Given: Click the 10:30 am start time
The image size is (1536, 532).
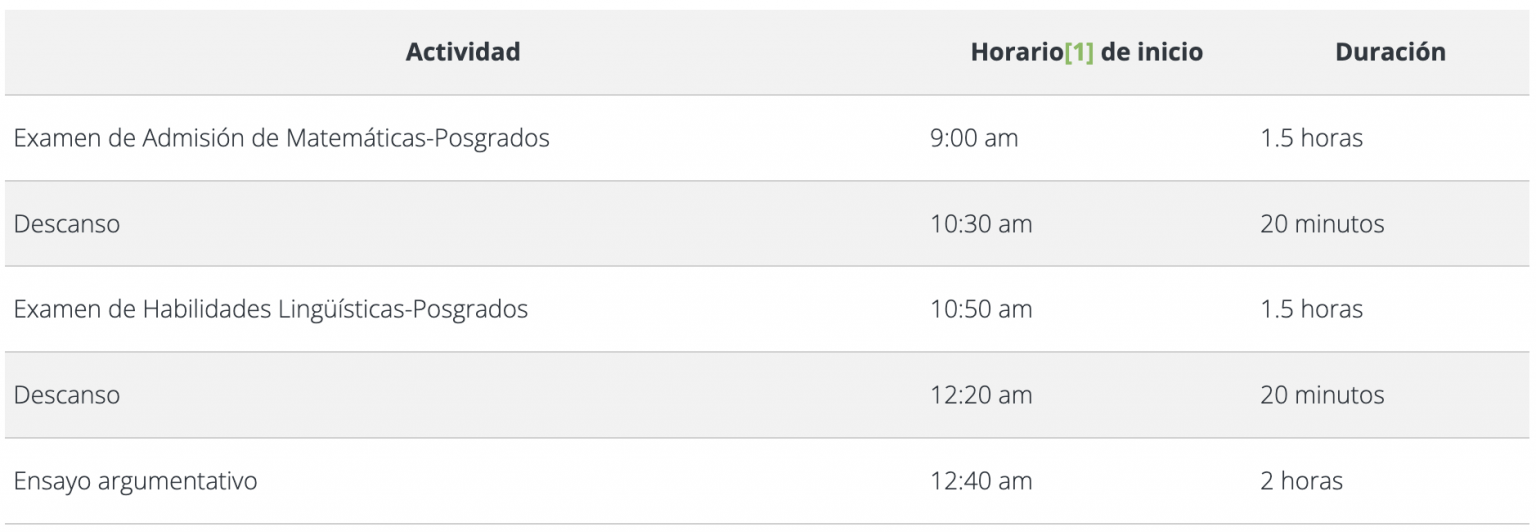Looking at the screenshot, I should tap(980, 224).
